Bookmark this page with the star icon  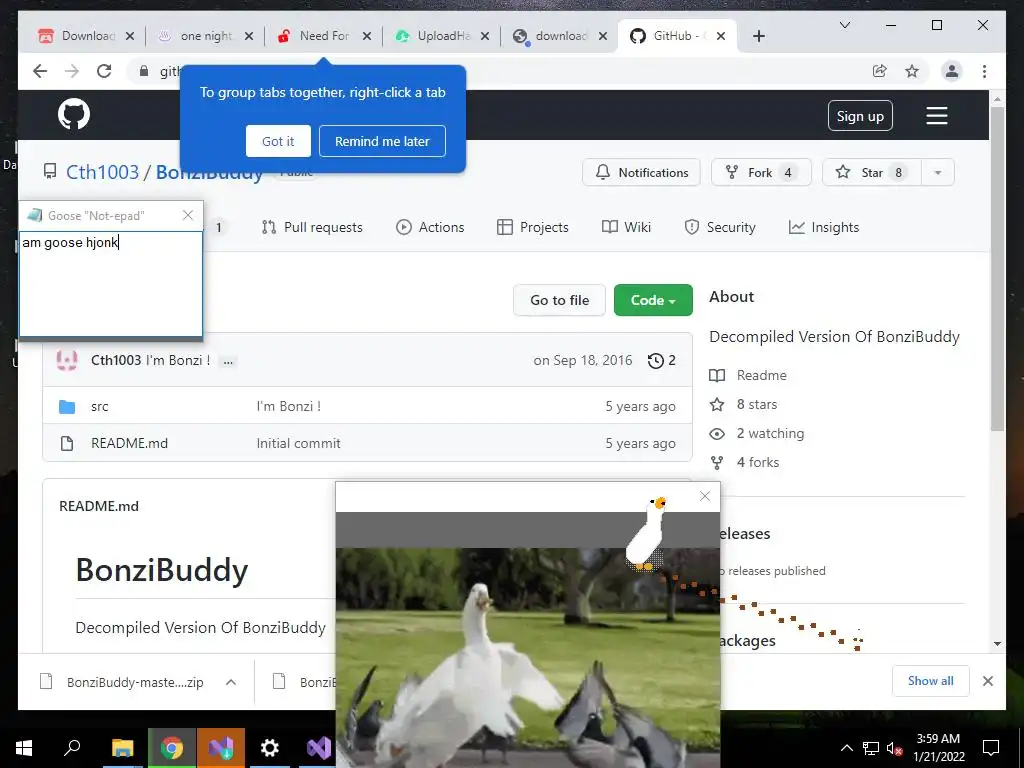tap(912, 71)
